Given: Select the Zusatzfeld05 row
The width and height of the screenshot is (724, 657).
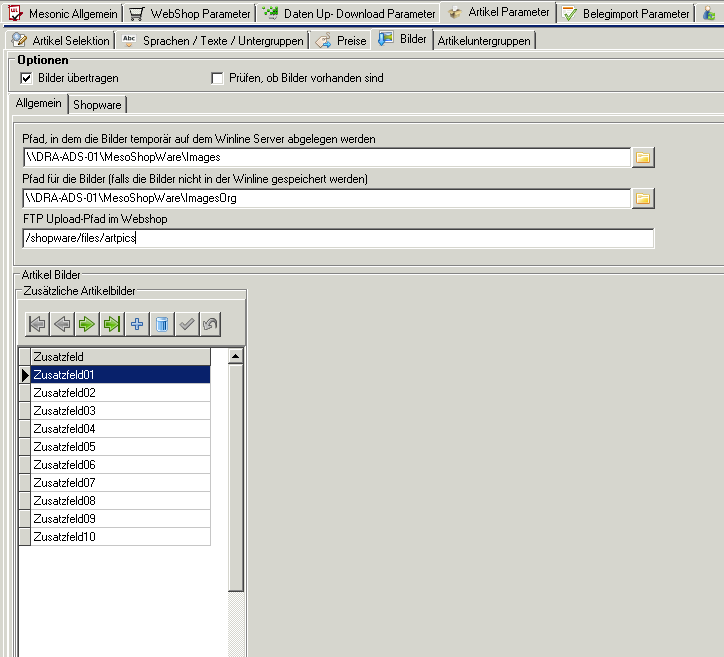Looking at the screenshot, I should click(120, 447).
